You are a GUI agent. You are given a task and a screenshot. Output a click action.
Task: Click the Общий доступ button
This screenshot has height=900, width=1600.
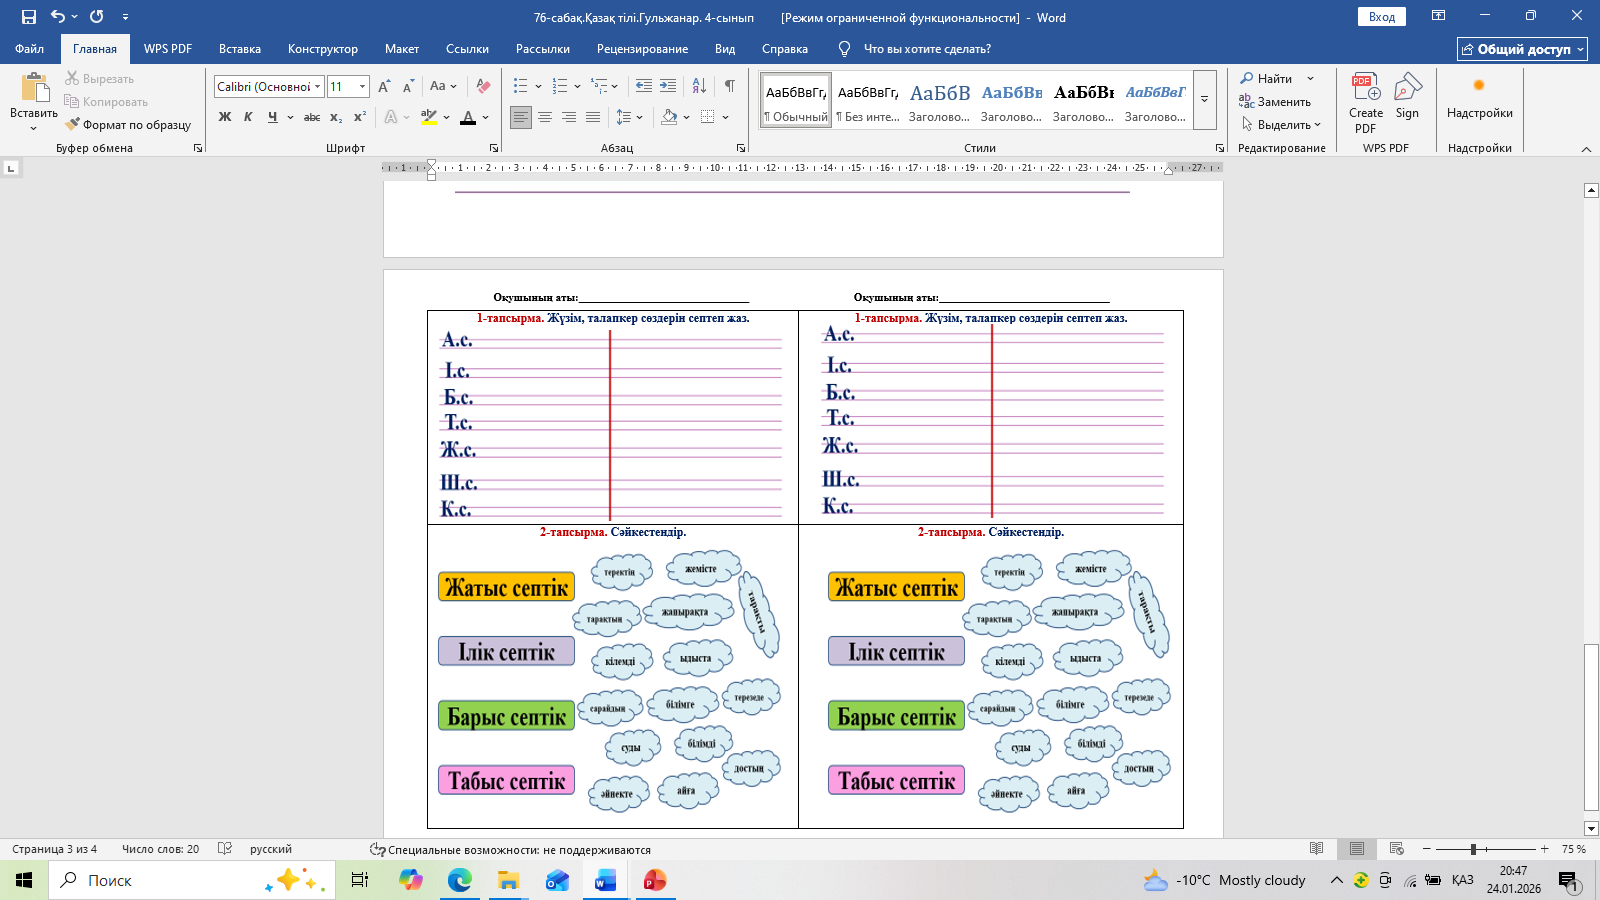1522,49
